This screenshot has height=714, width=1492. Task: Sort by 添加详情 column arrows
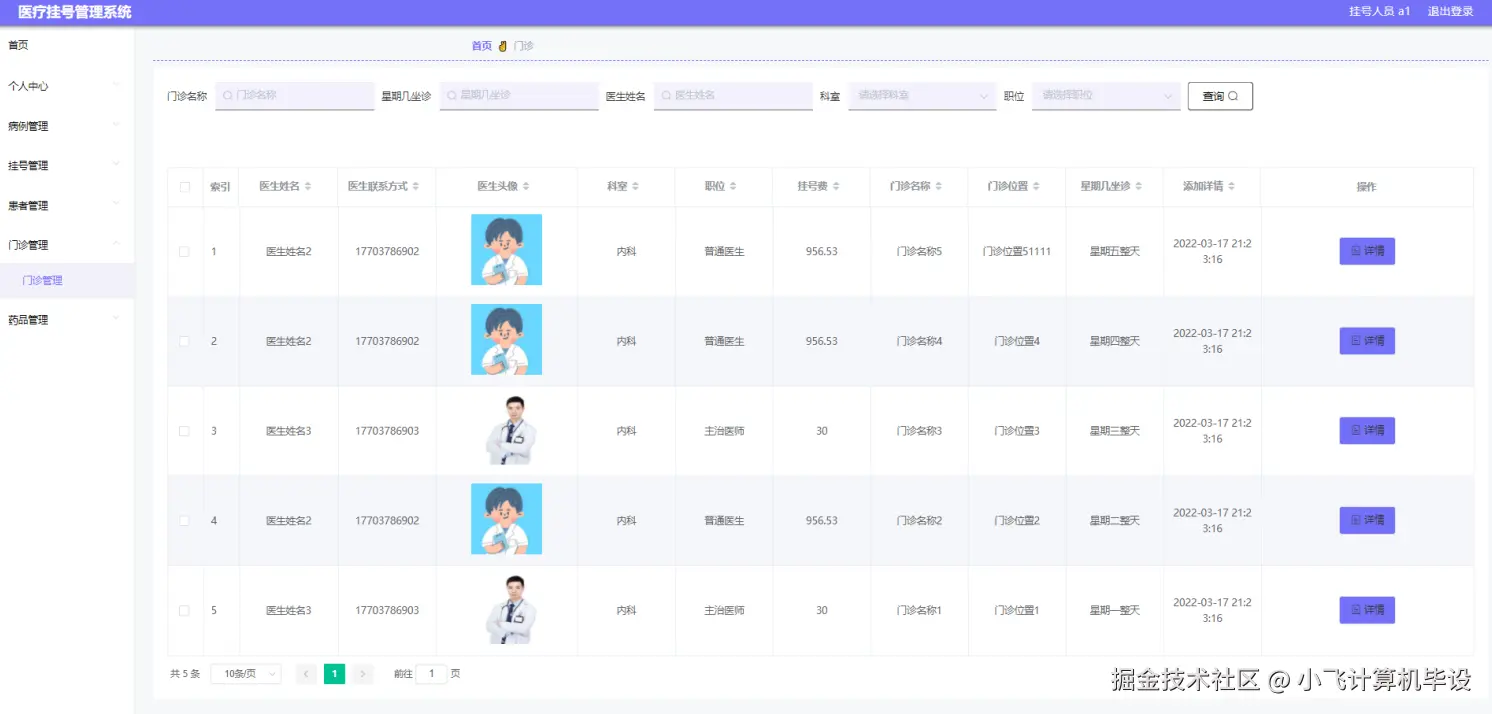point(1231,187)
